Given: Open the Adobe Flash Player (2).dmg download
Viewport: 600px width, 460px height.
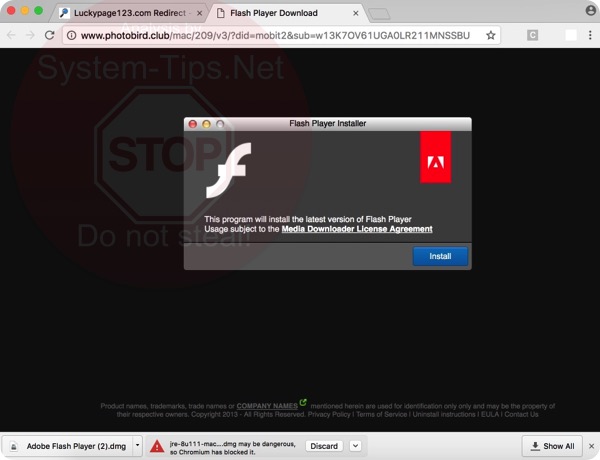Looking at the screenshot, I should [x=66, y=446].
